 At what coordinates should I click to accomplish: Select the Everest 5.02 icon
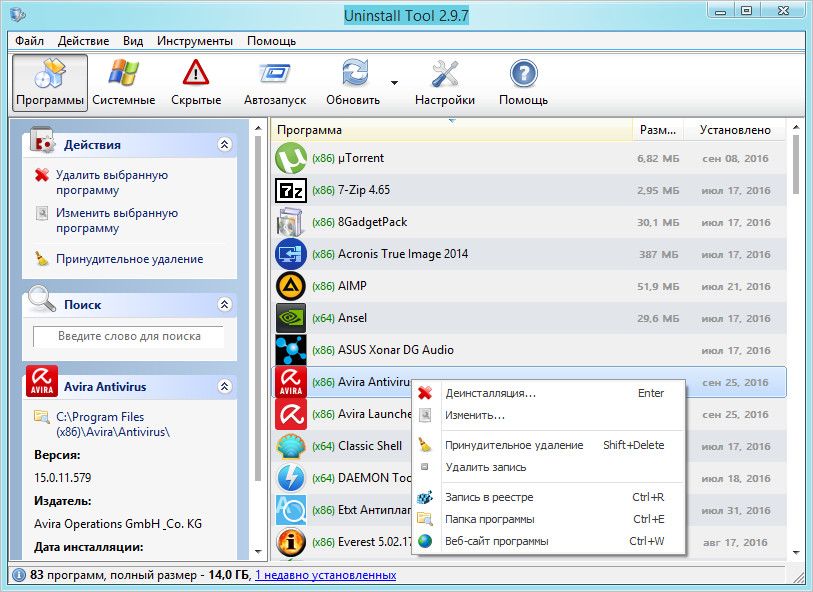point(290,542)
